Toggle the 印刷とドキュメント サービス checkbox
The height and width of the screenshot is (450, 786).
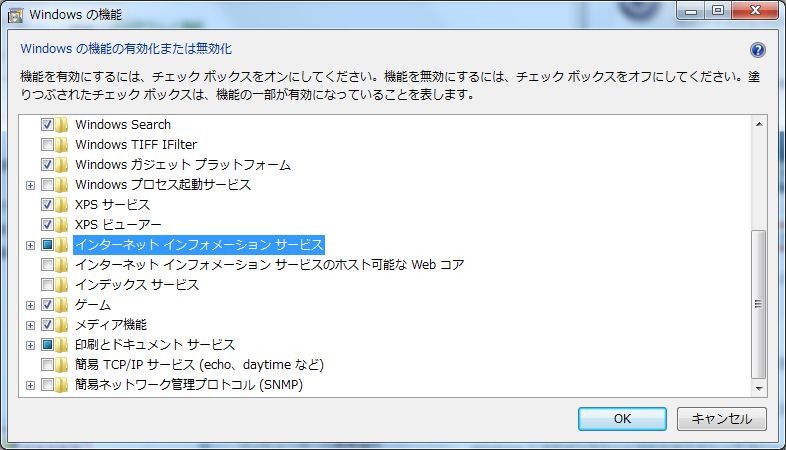coord(47,345)
